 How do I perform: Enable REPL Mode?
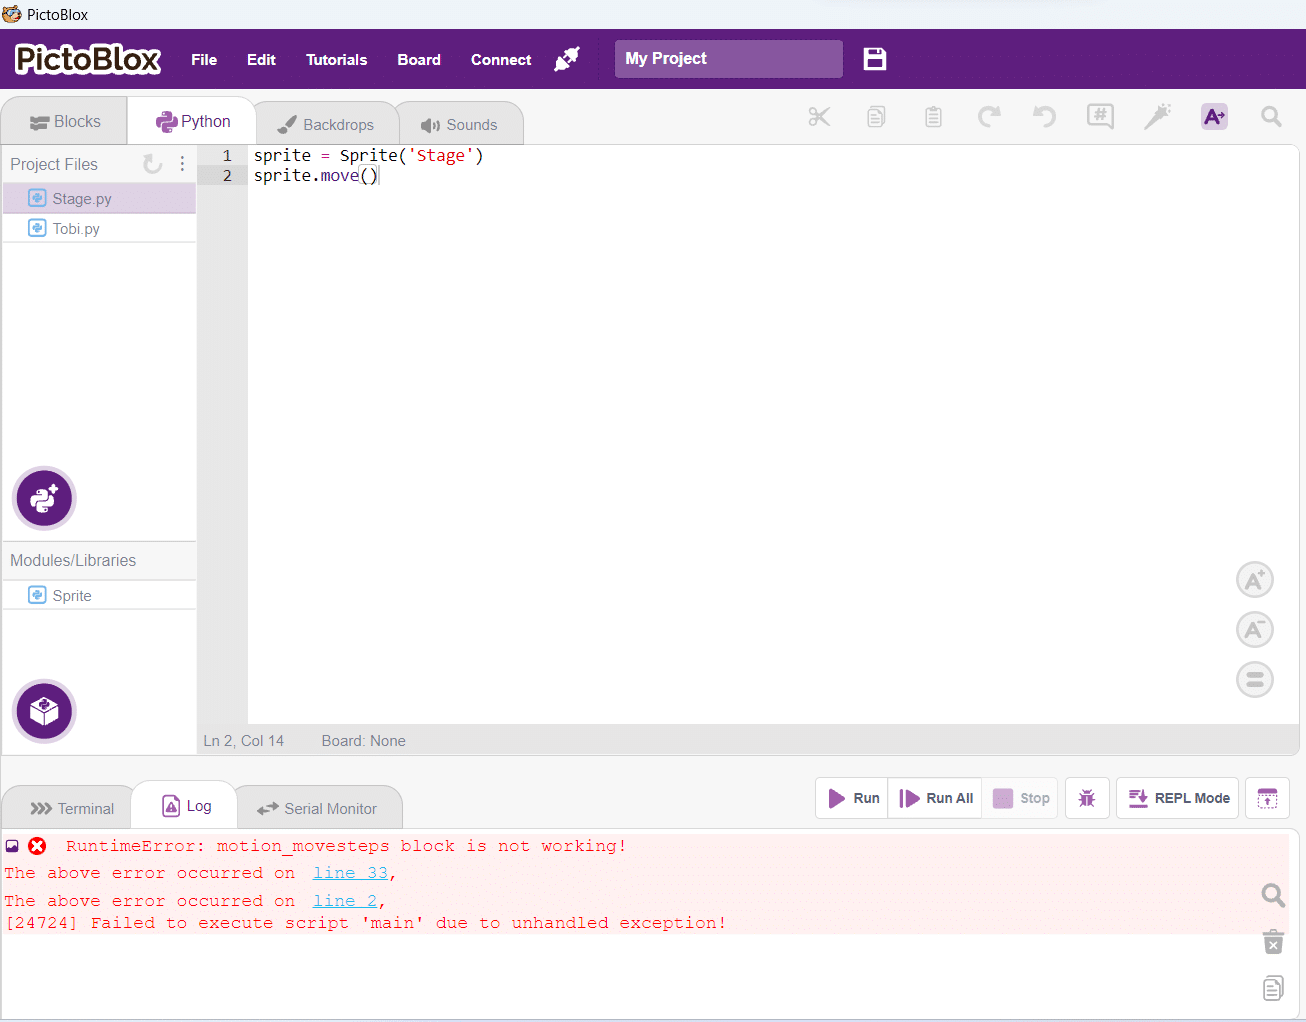point(1177,797)
